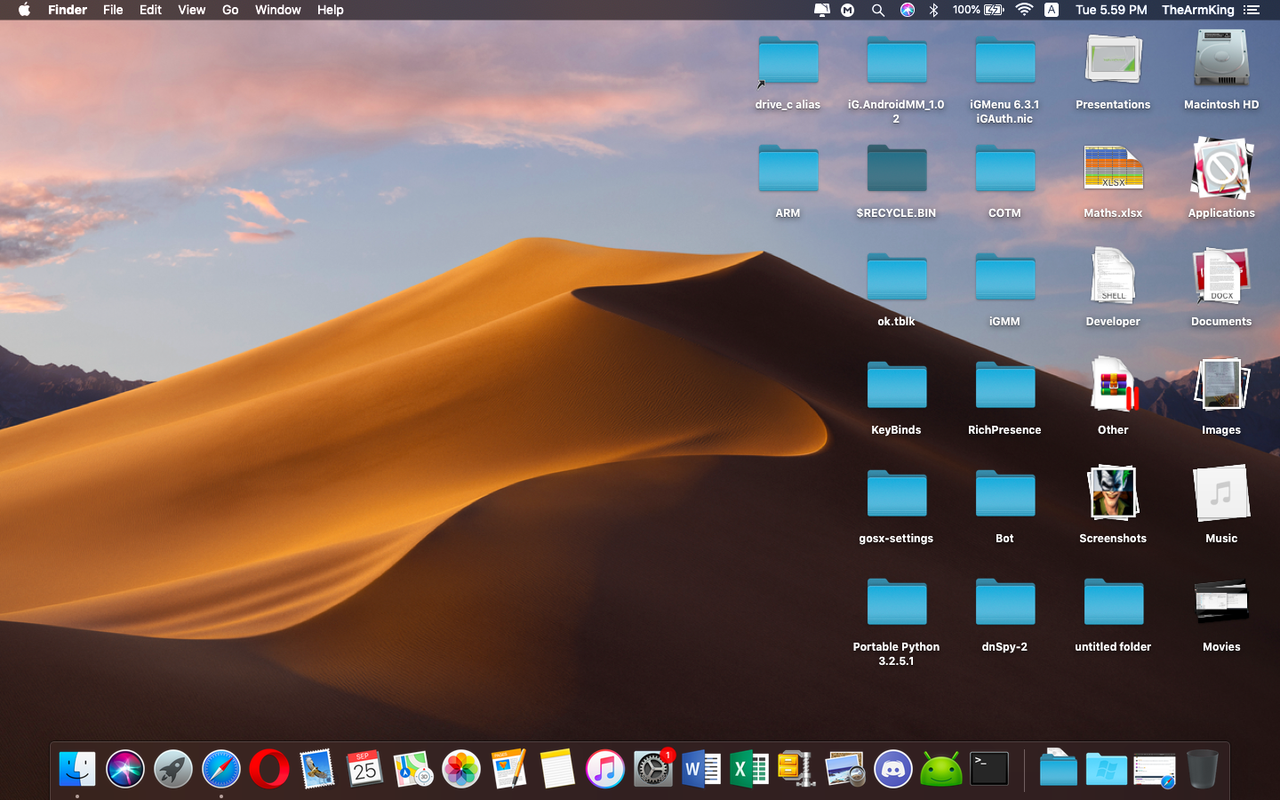Open Discord from the Dock
The width and height of the screenshot is (1280, 800).
pyautogui.click(x=893, y=769)
